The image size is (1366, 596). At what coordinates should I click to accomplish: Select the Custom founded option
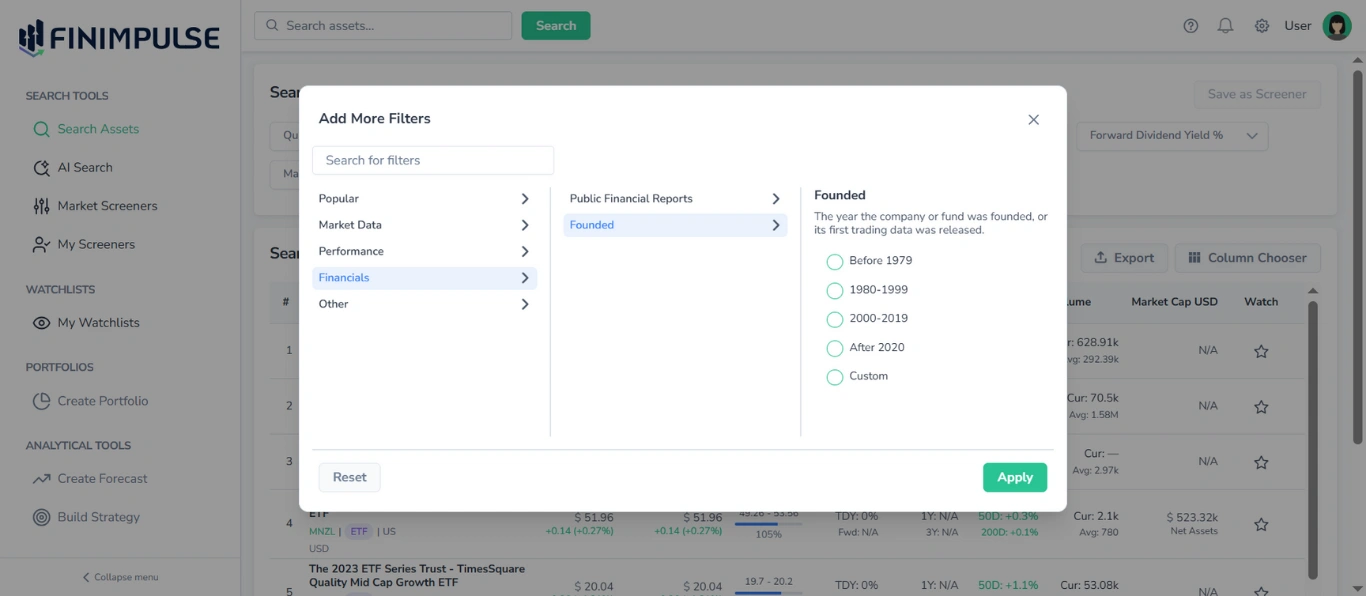point(835,376)
